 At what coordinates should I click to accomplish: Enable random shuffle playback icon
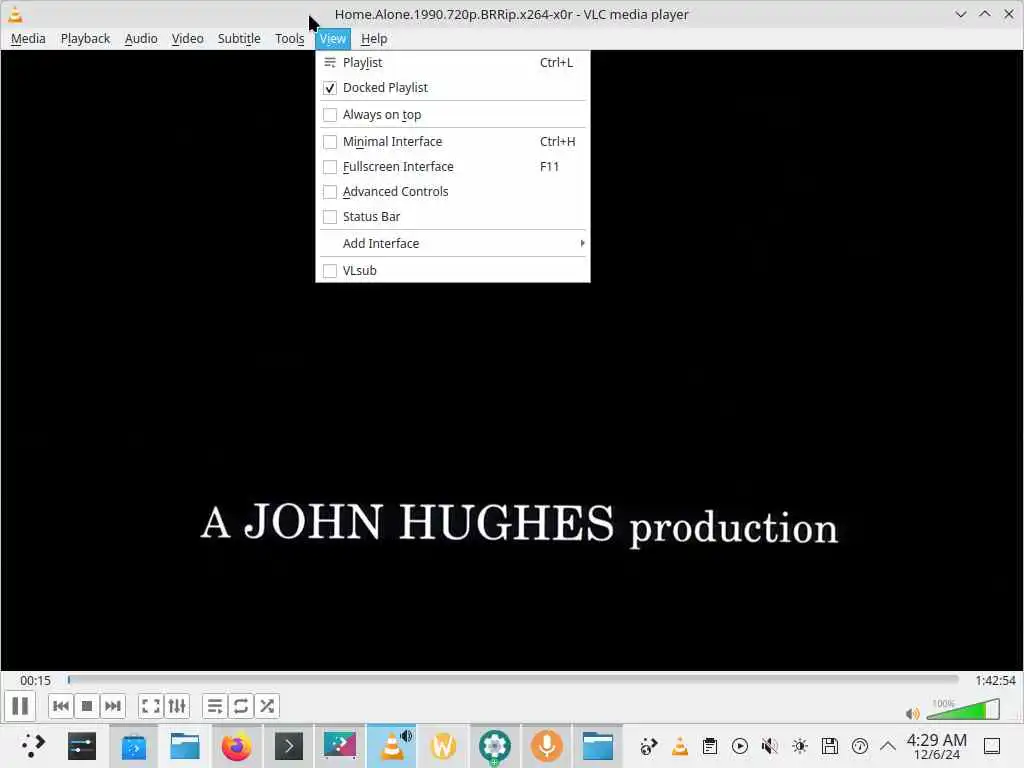pos(267,706)
